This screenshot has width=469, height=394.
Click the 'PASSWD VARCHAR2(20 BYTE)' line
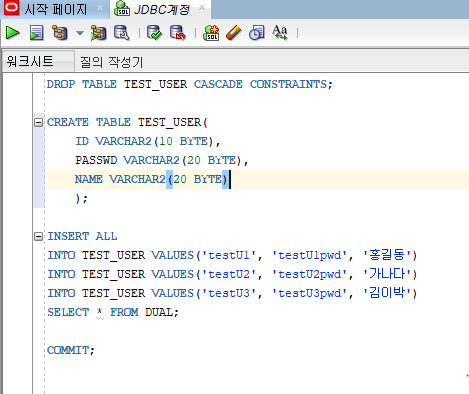click(x=161, y=160)
